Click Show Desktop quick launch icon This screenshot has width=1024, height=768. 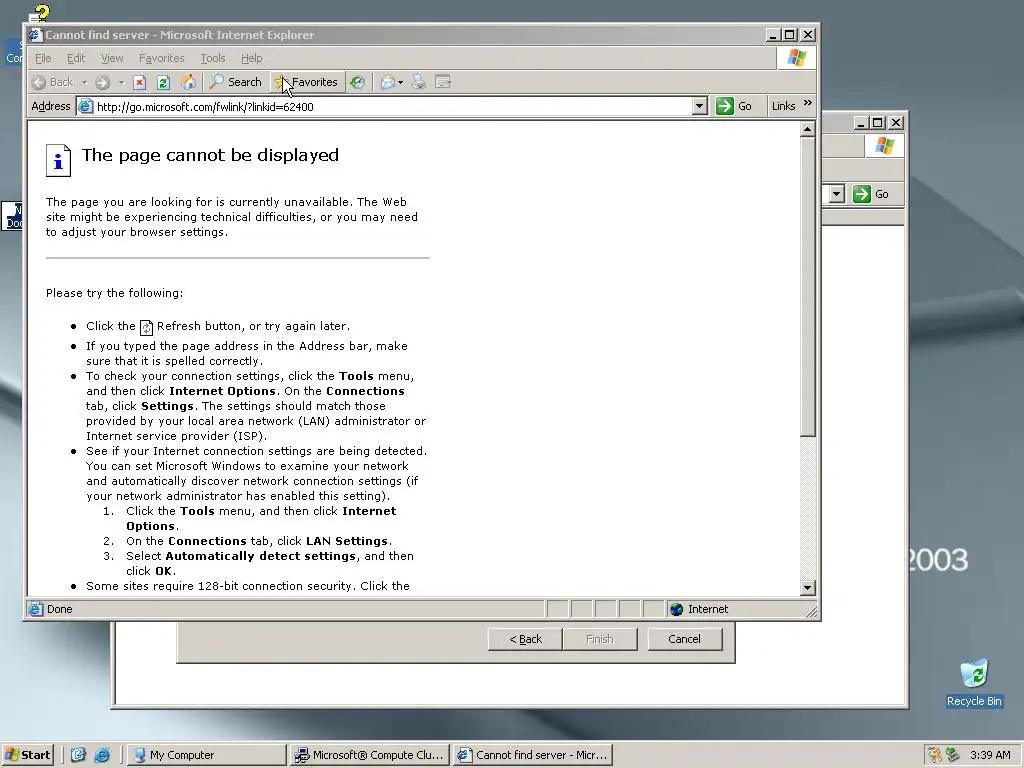pos(78,755)
